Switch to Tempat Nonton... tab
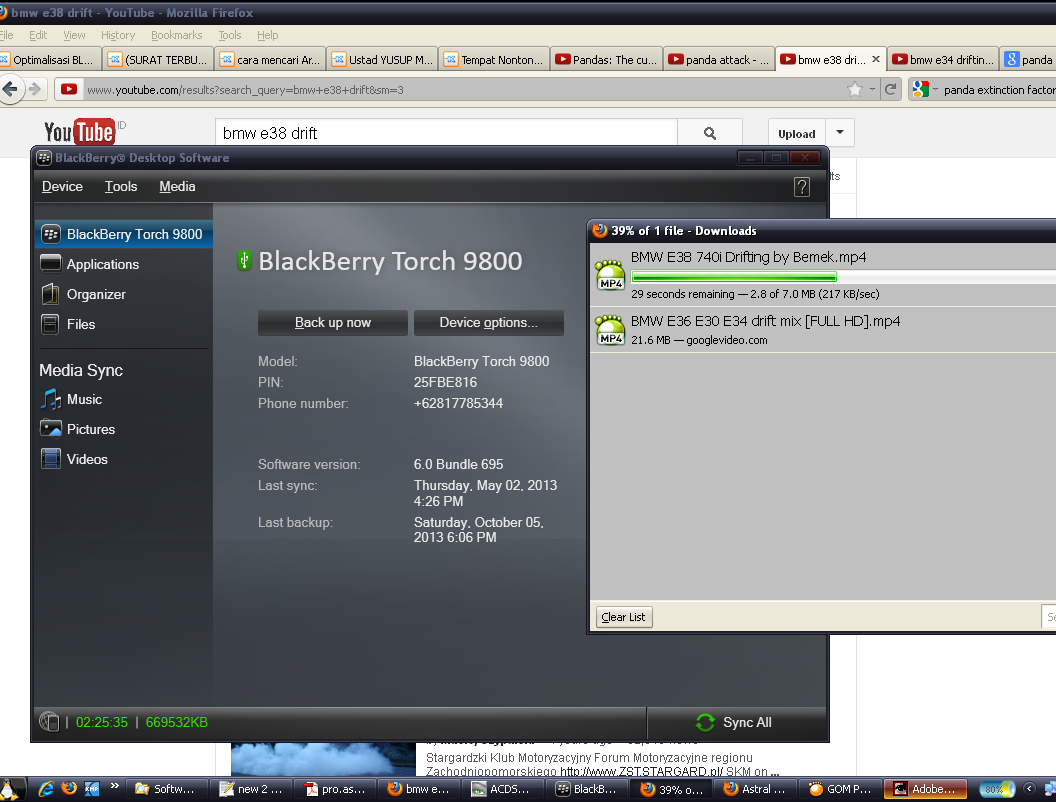The width and height of the screenshot is (1056, 802). [494, 60]
